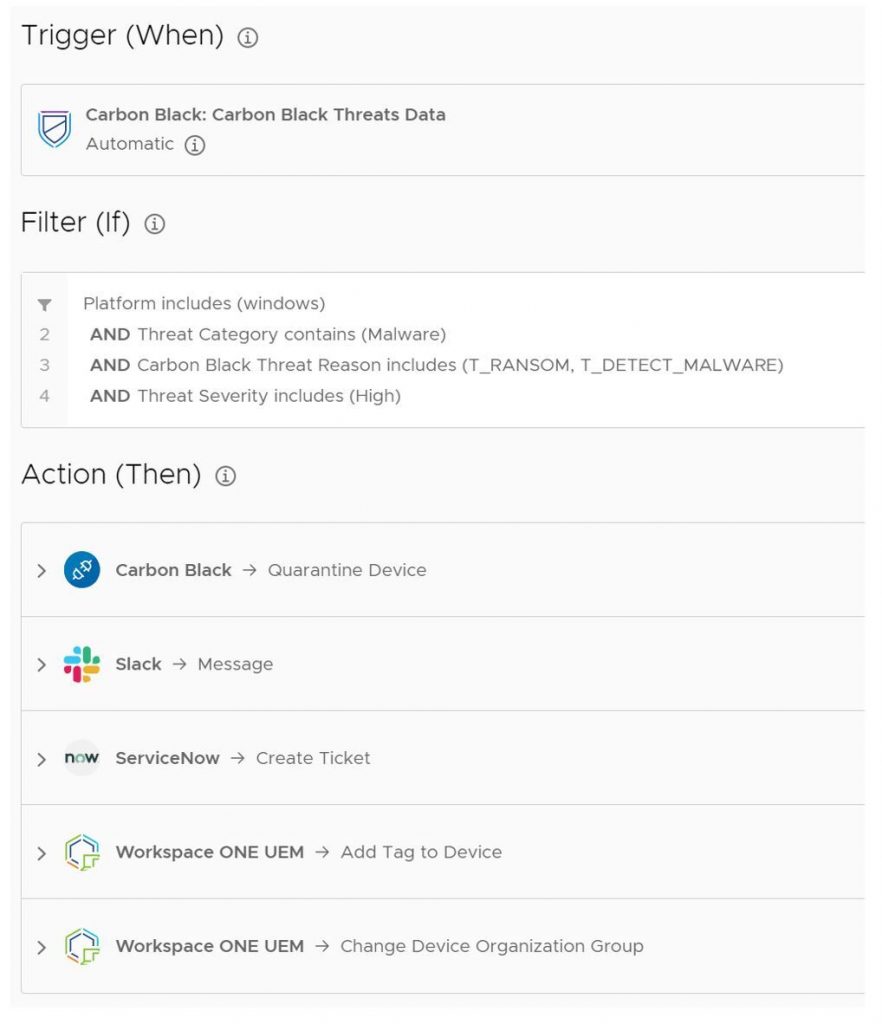Click the blue Carbon Black action icon
The width and height of the screenshot is (882, 1024).
pos(82,570)
